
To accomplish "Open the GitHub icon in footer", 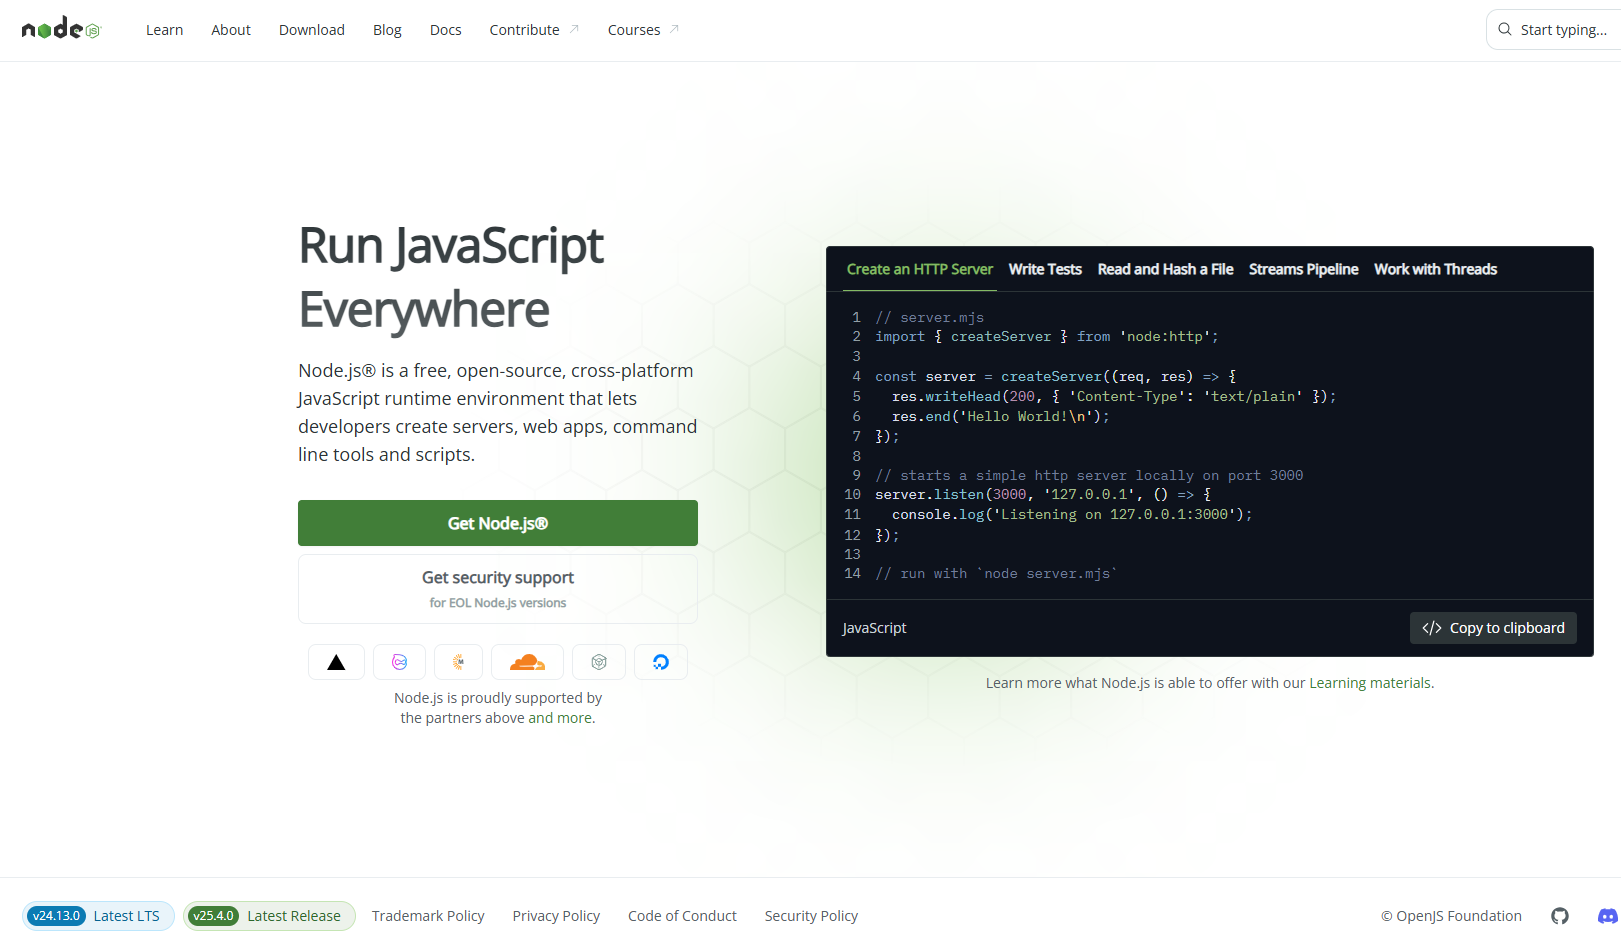I will pyautogui.click(x=1559, y=916).
